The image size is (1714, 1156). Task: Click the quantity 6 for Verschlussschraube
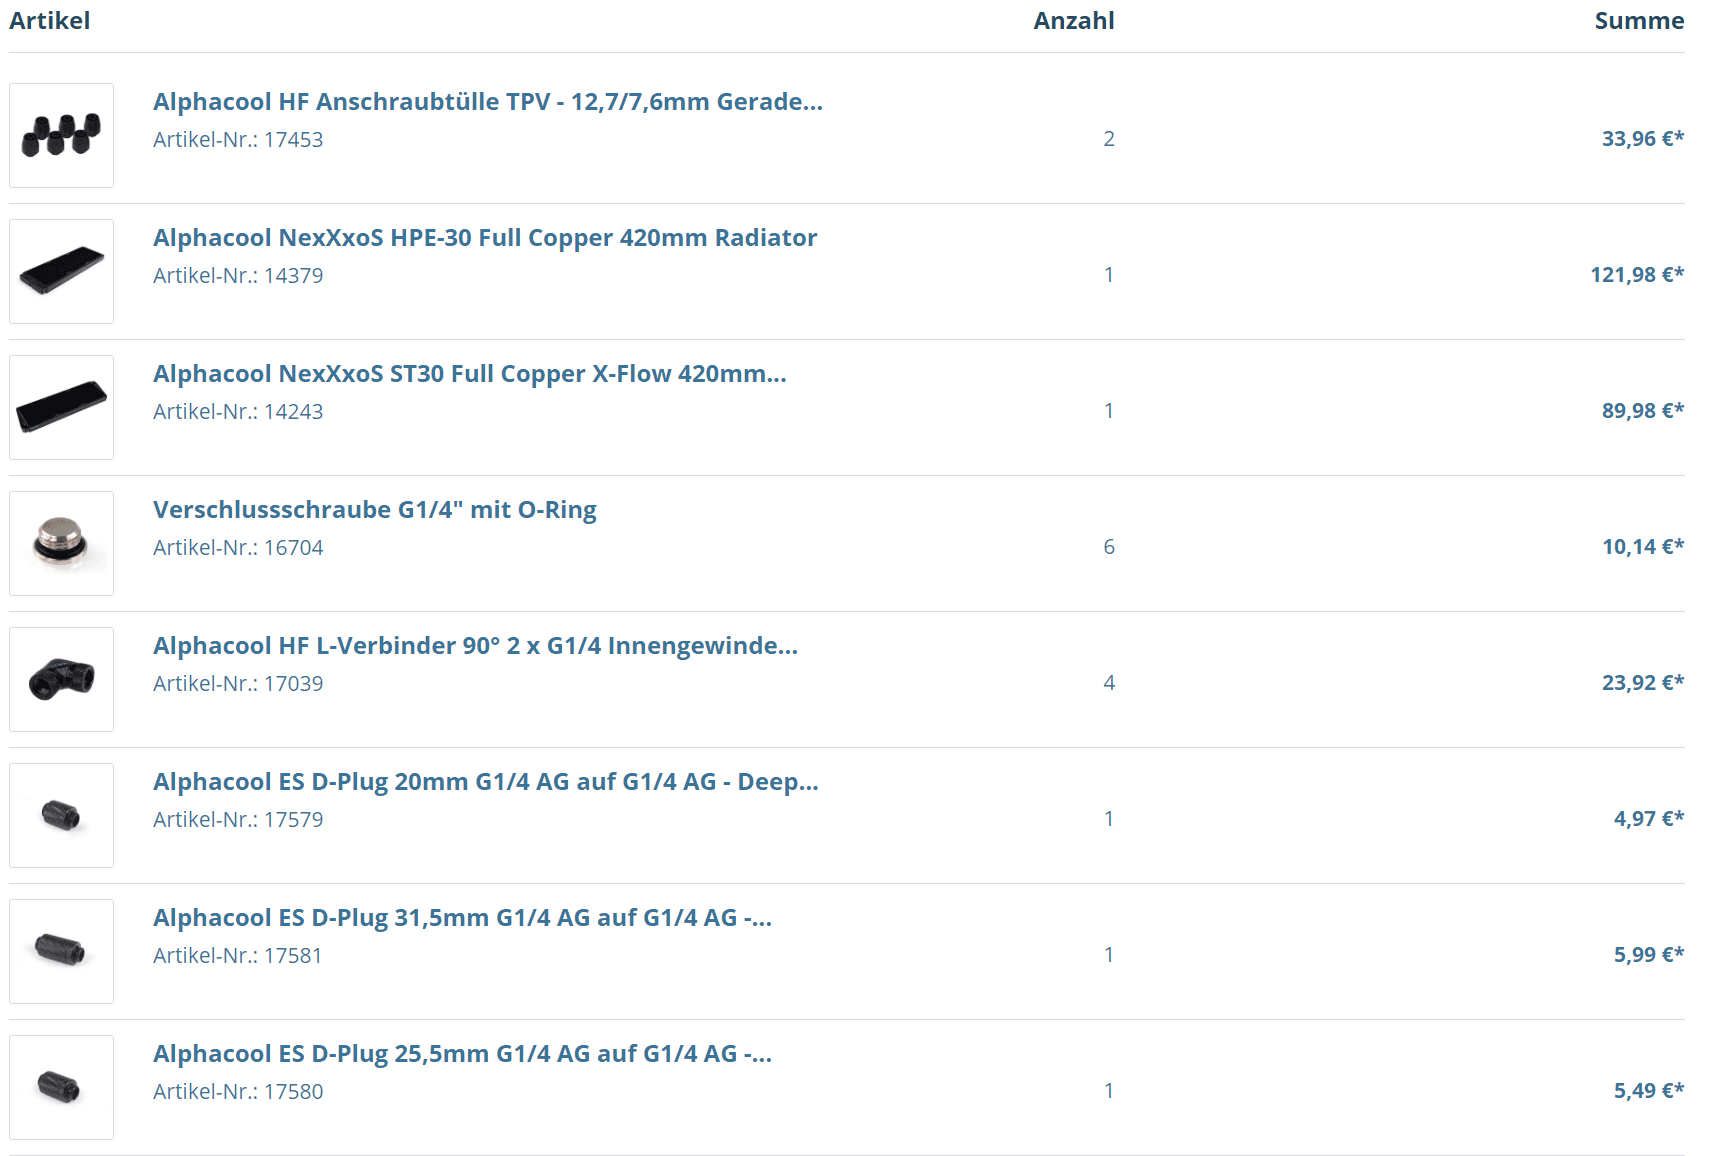1108,547
